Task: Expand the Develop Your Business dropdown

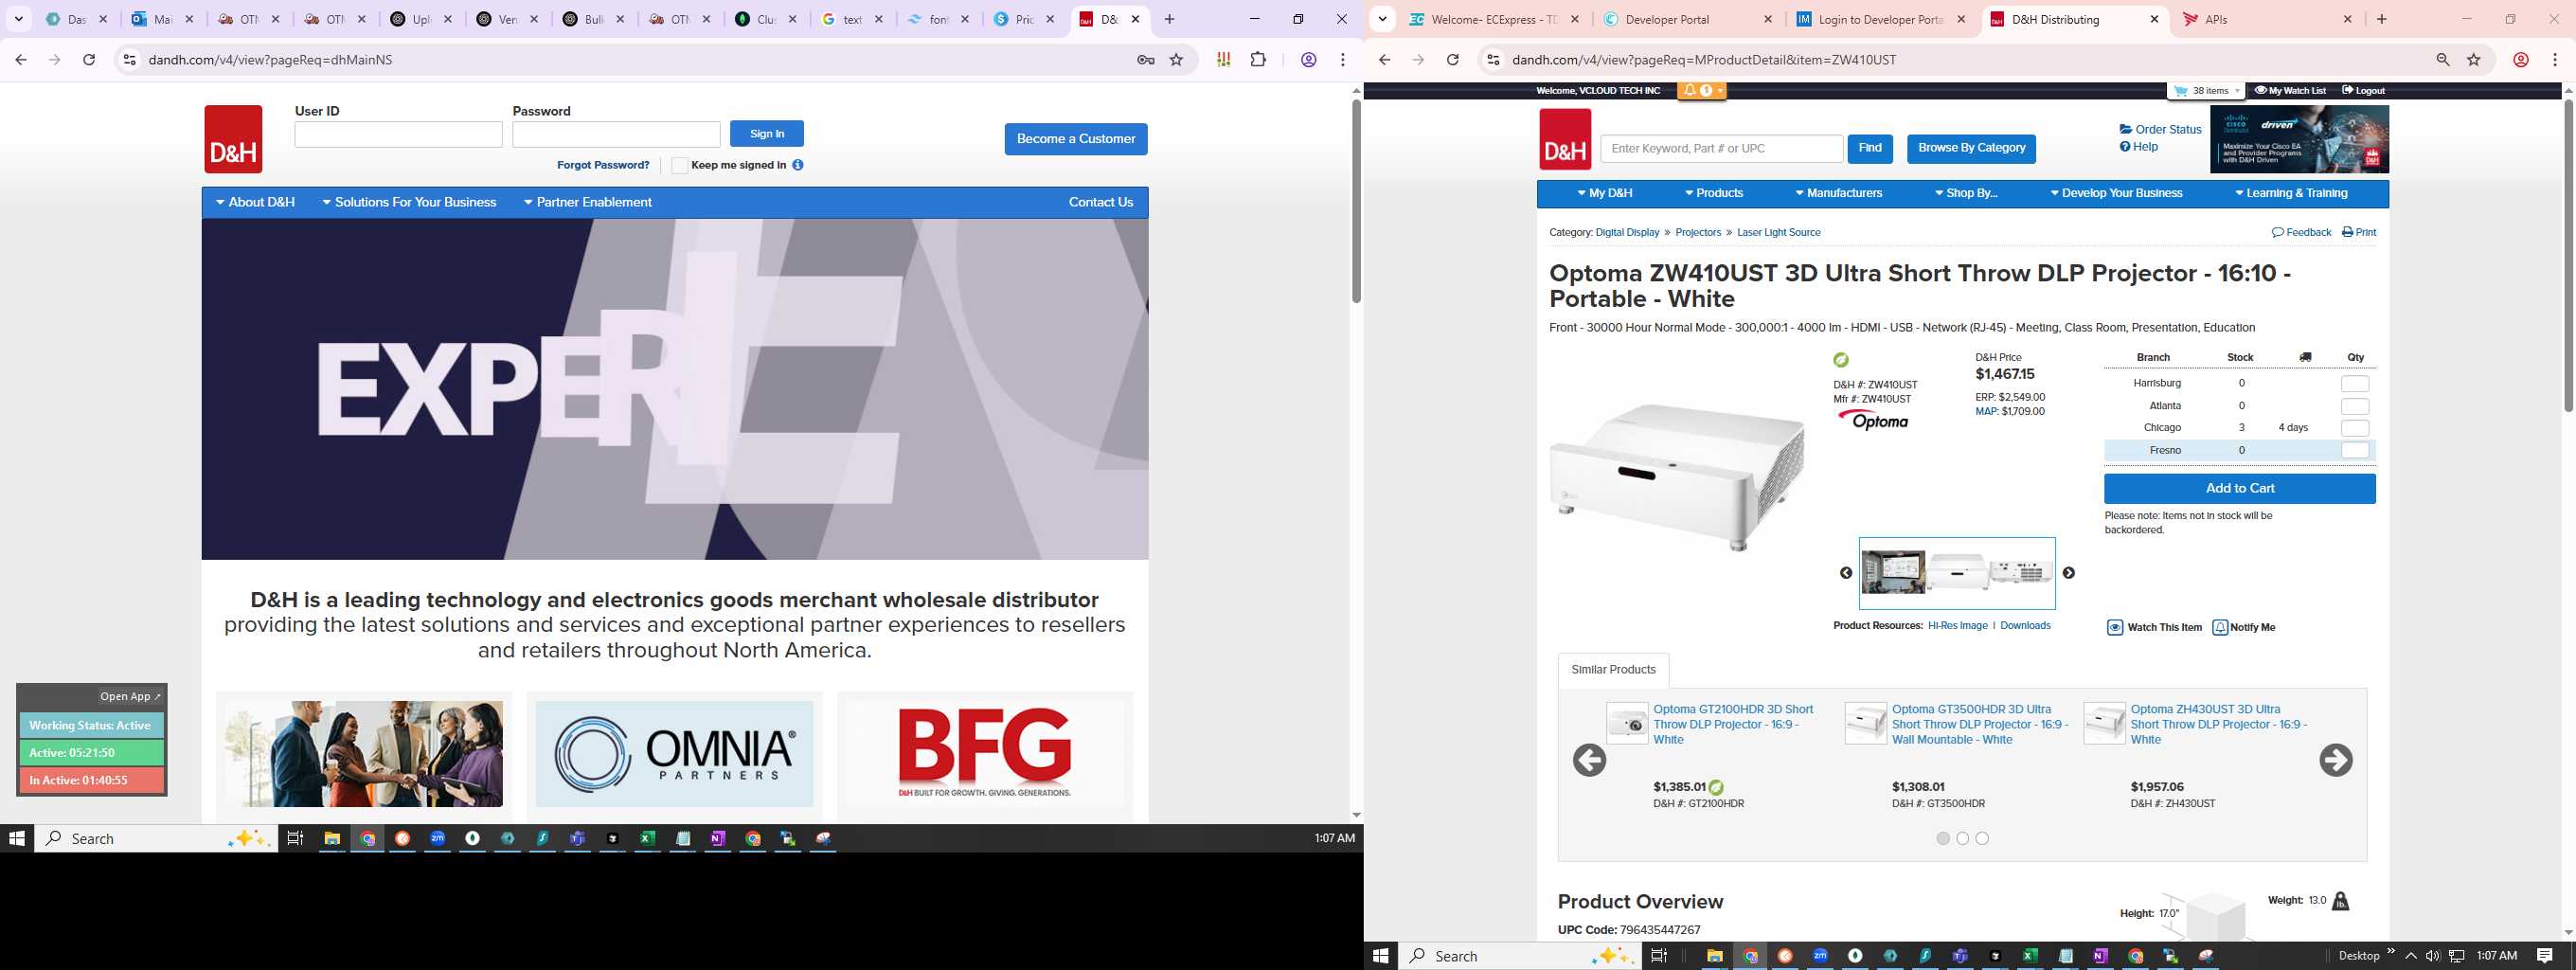Action: tap(2116, 193)
